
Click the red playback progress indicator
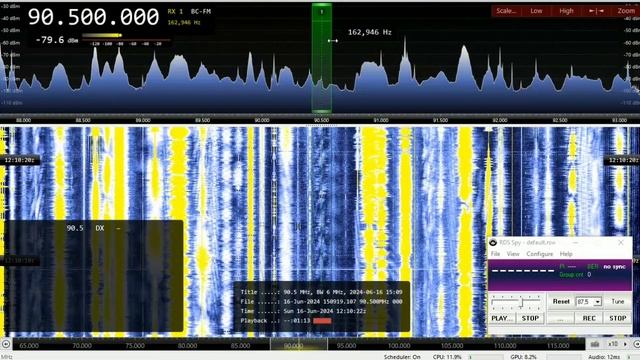tap(322, 321)
